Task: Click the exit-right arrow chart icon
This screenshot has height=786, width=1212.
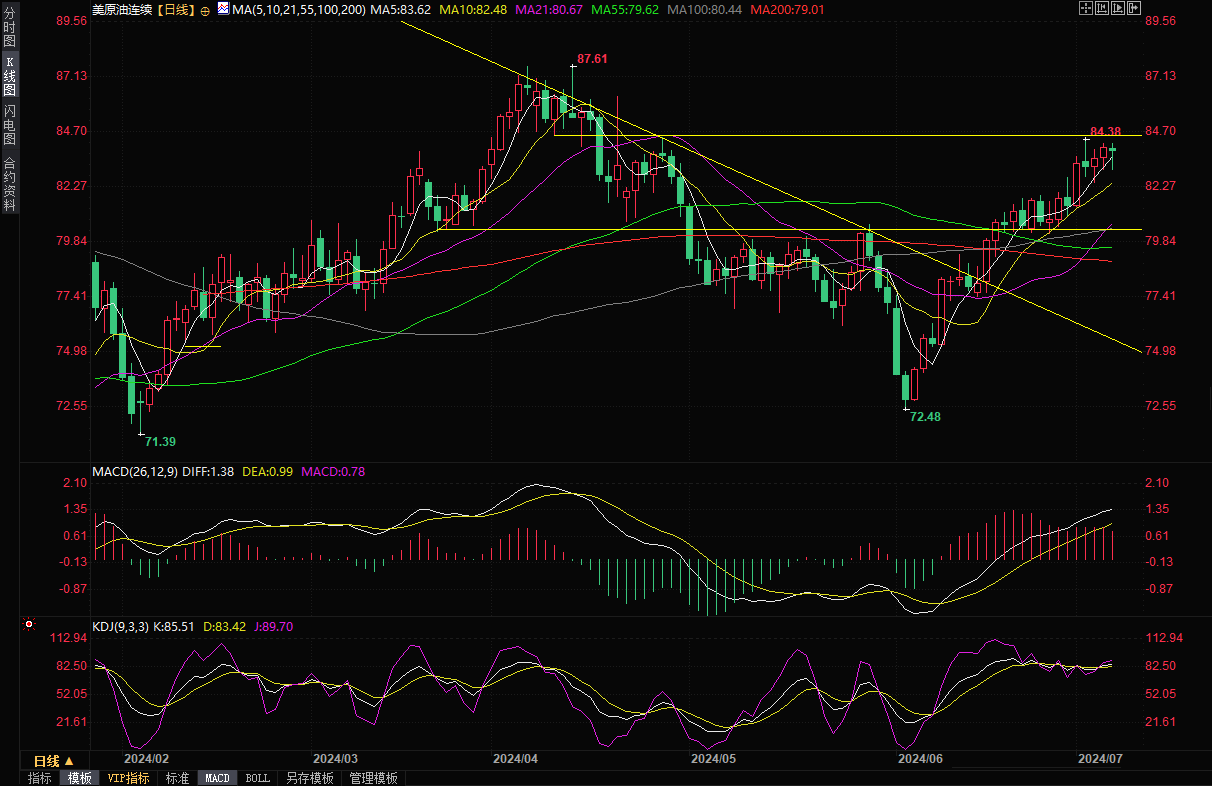Action: 1134,8
